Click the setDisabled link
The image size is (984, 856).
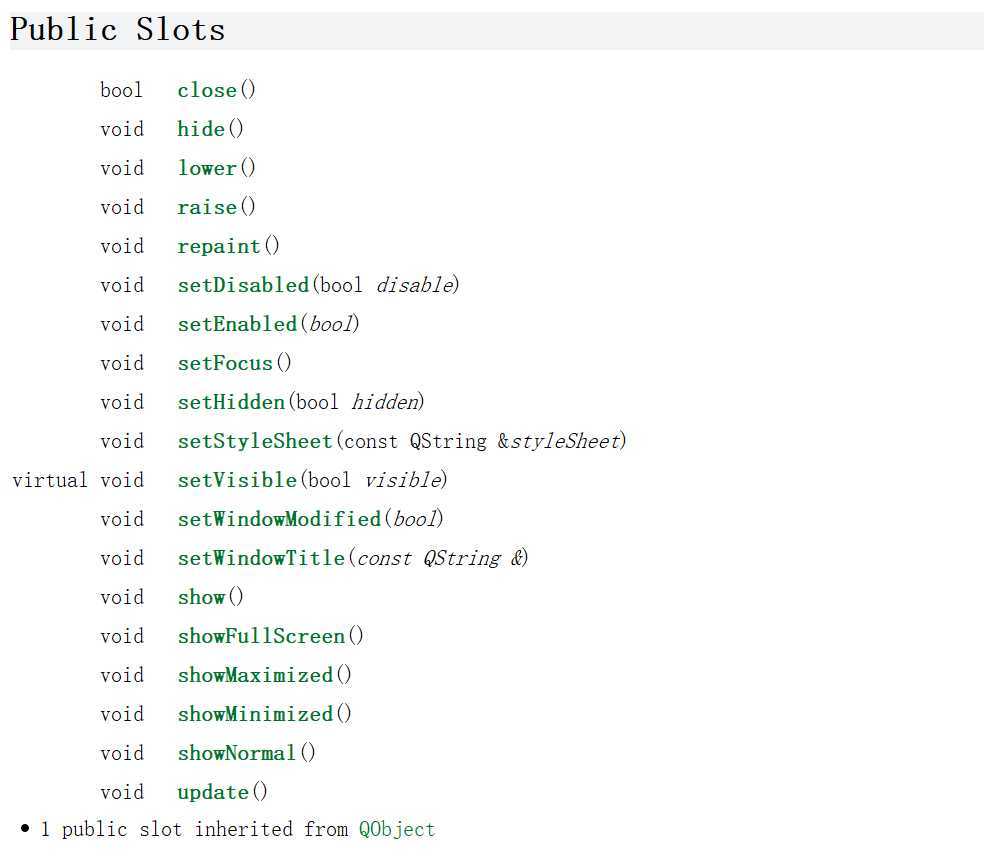(x=243, y=285)
